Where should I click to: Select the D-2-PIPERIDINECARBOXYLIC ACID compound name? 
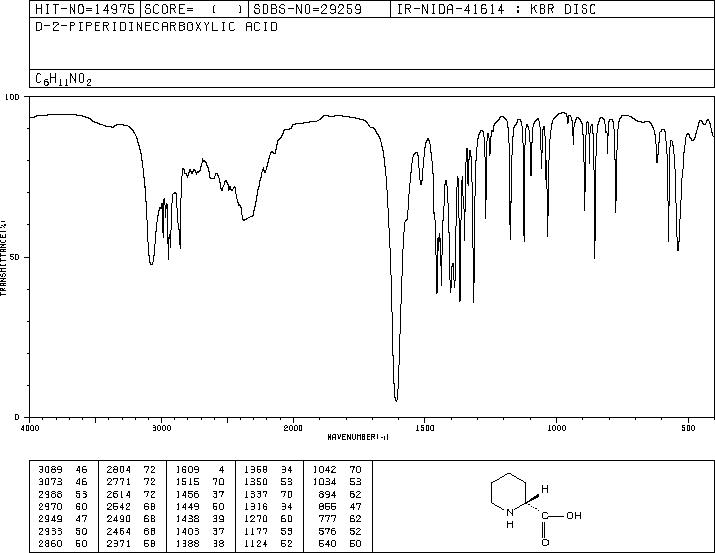[156, 27]
